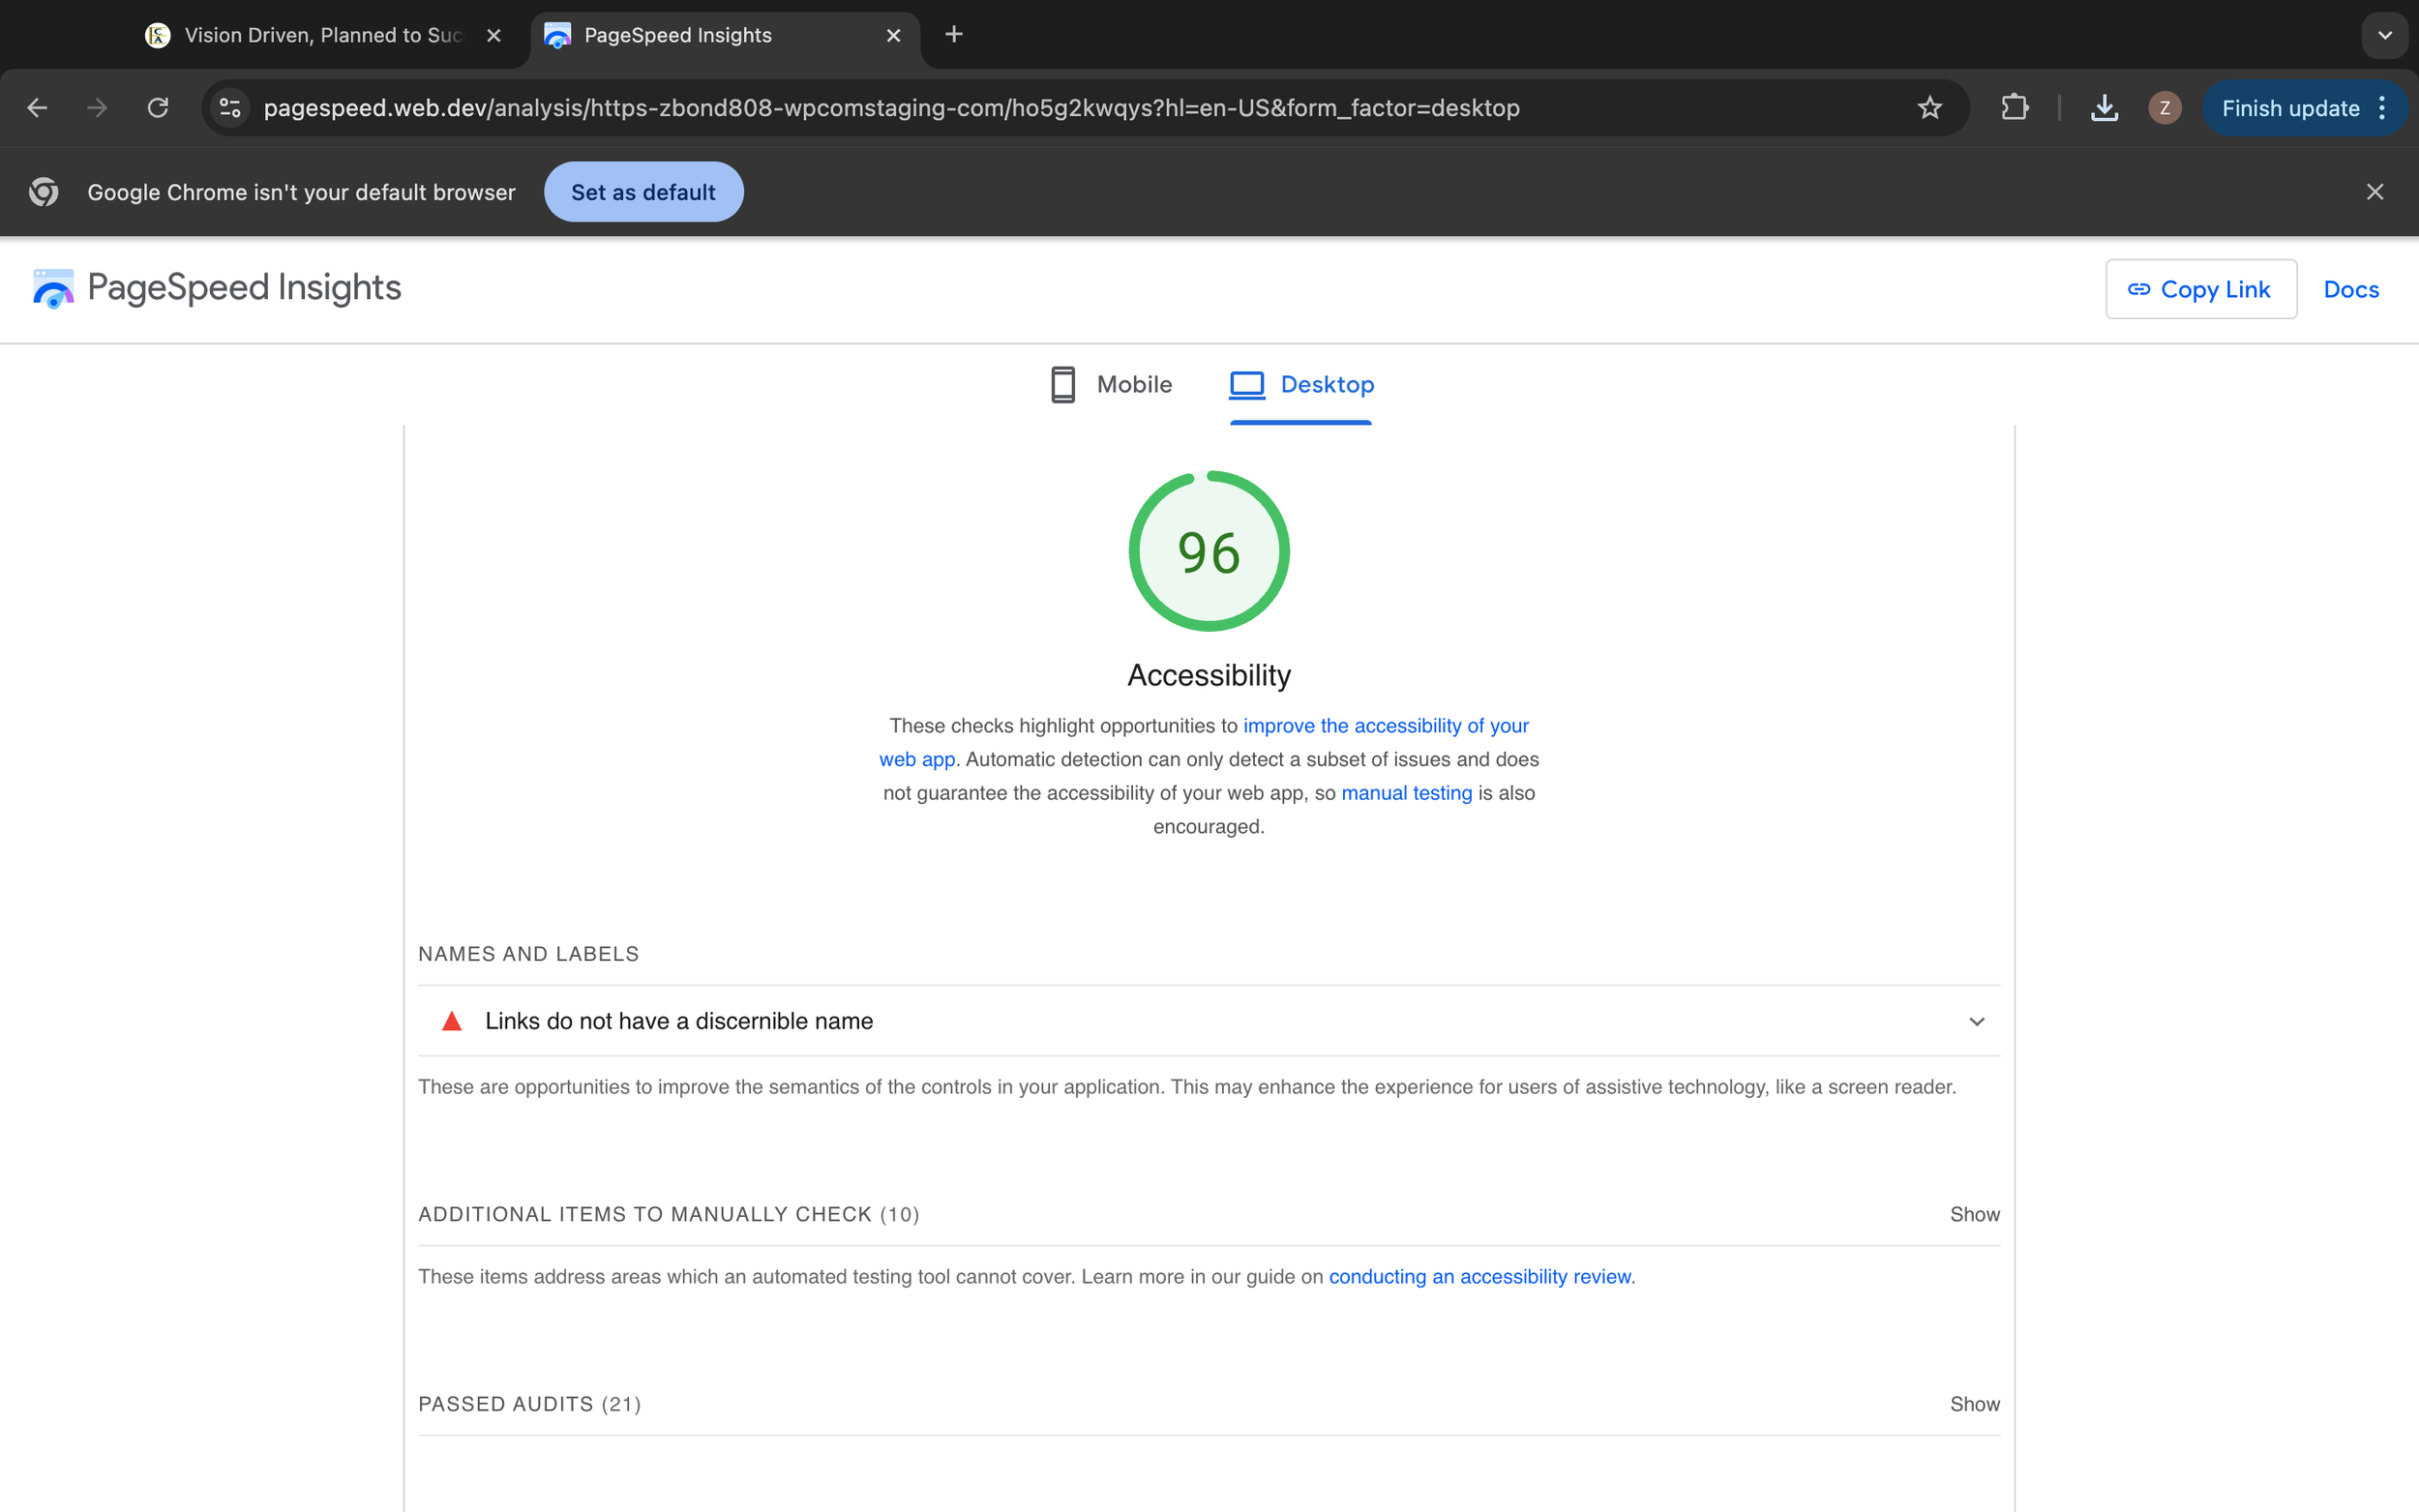Show the passed audits list
This screenshot has width=2419, height=1512.
[x=1974, y=1404]
